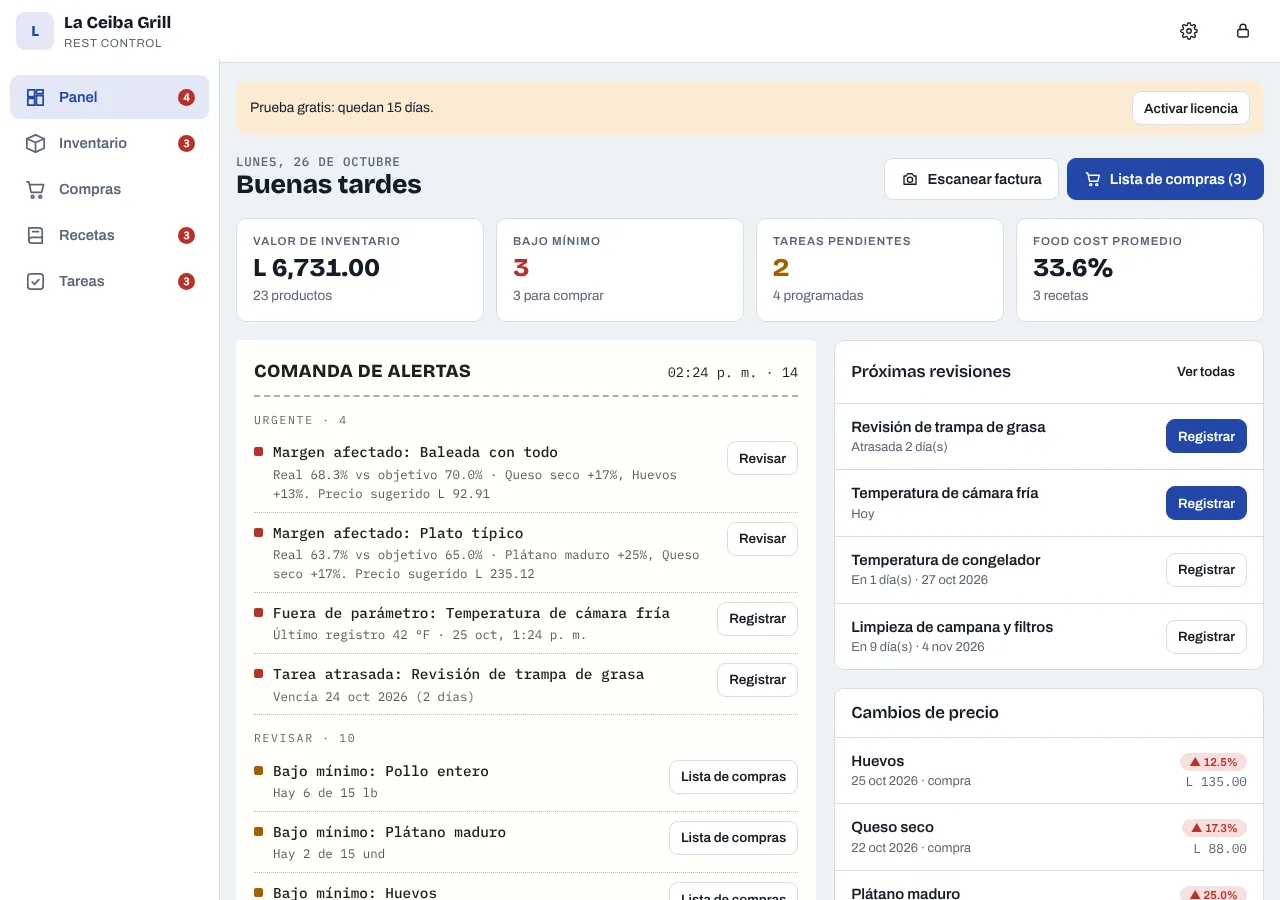The height and width of the screenshot is (900, 1280).
Task: Click Ver todas in Próximas revisiones
Action: [1206, 372]
